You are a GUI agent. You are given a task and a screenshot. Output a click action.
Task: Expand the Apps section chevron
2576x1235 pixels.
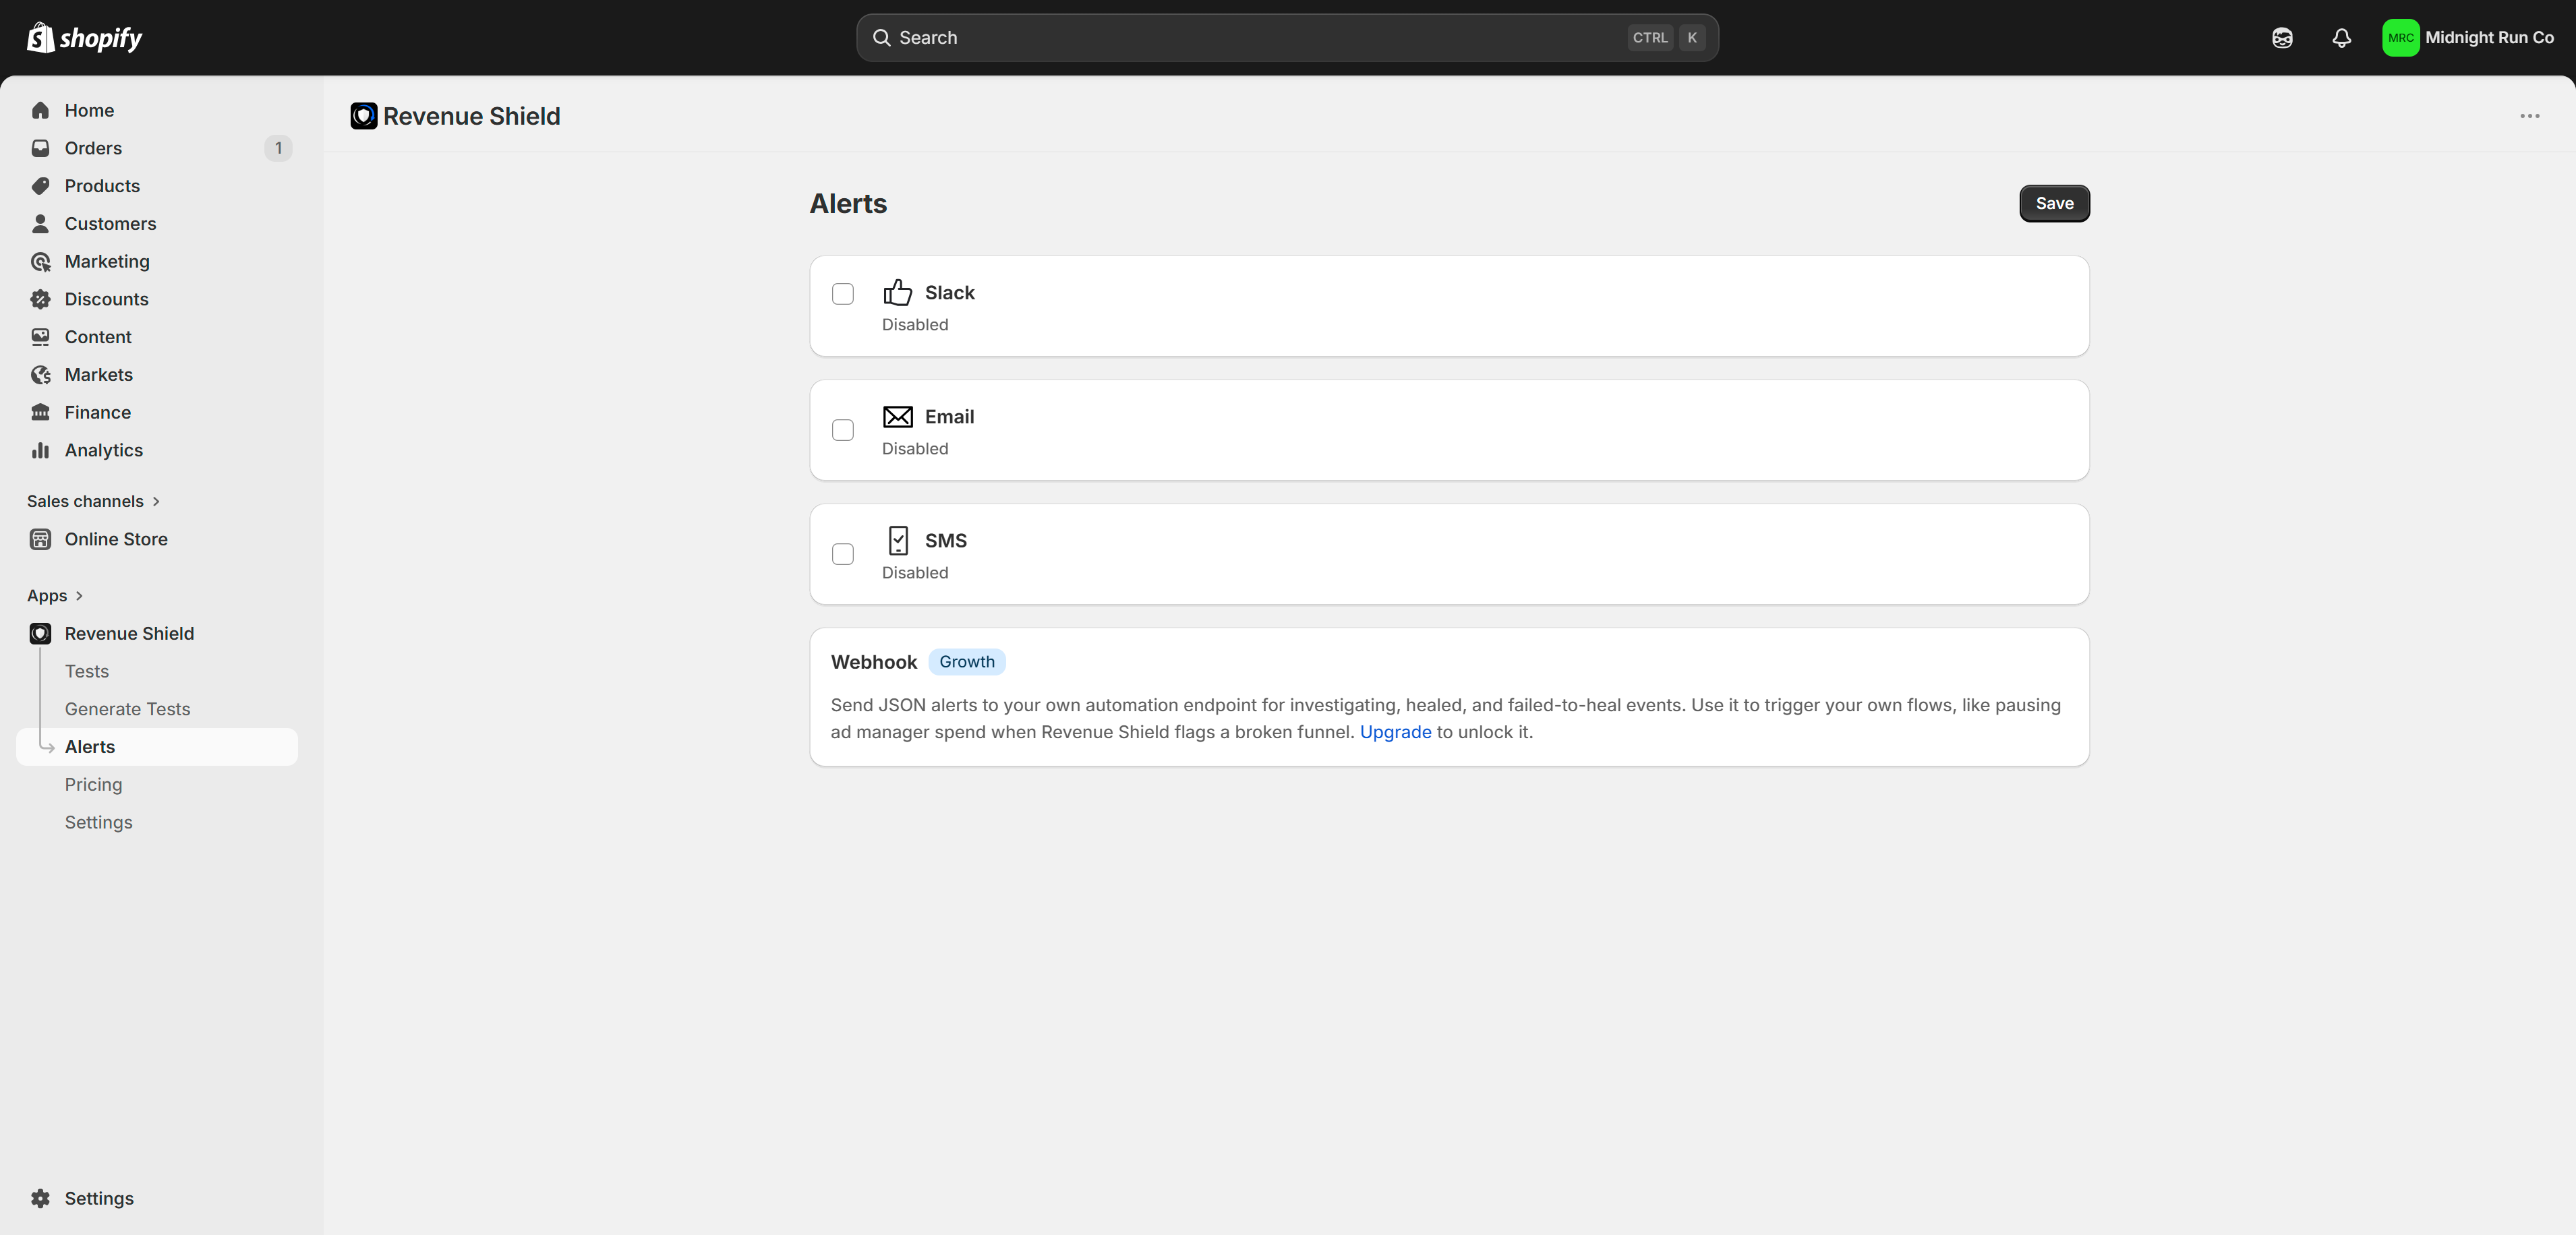79,595
